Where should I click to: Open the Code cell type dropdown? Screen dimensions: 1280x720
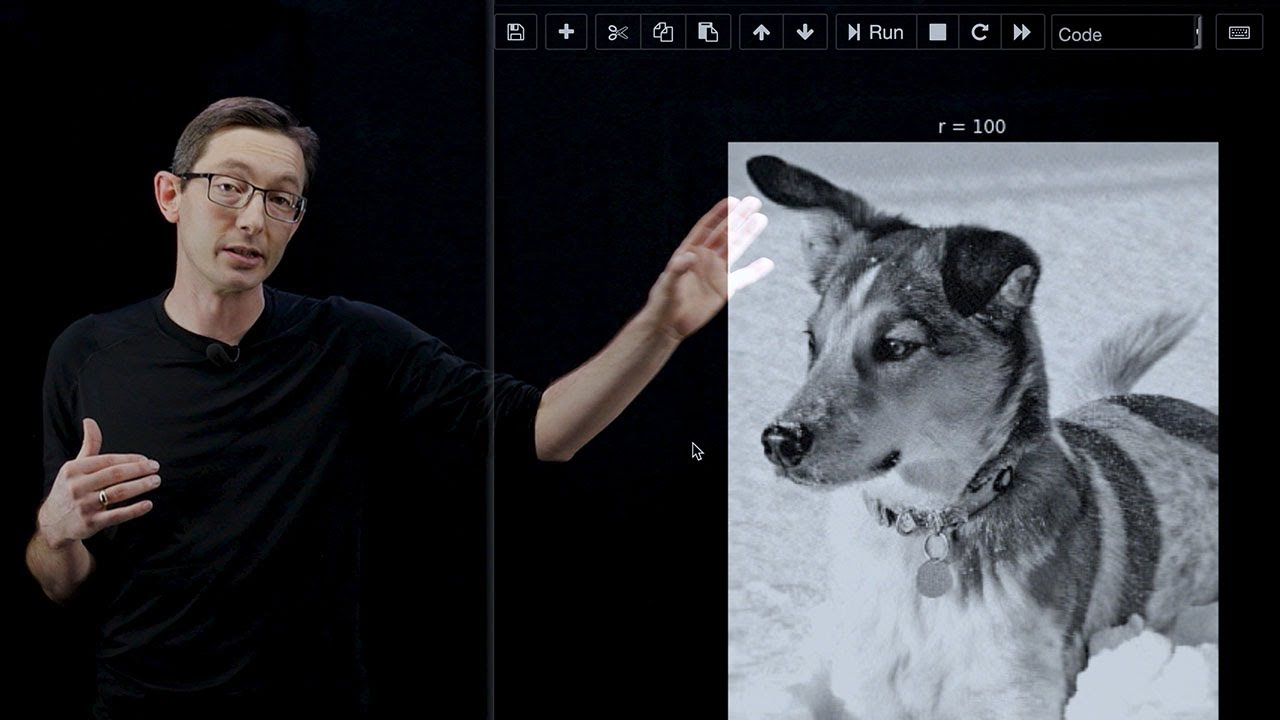coord(1126,33)
